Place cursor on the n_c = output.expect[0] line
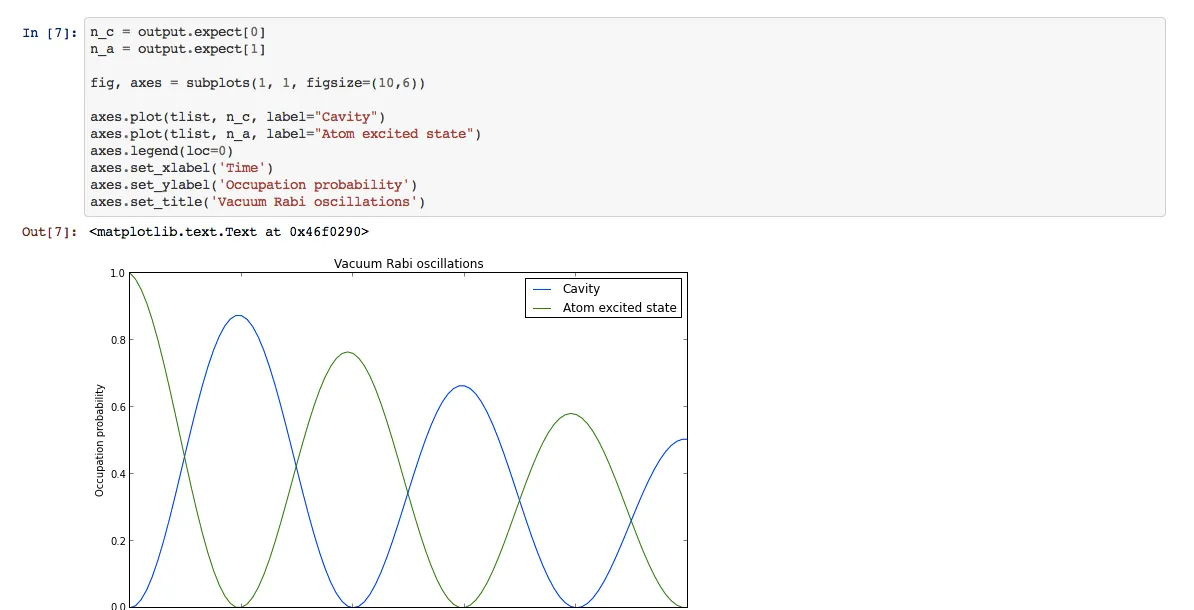Image resolution: width=1194 pixels, height=610 pixels. pyautogui.click(x=177, y=32)
